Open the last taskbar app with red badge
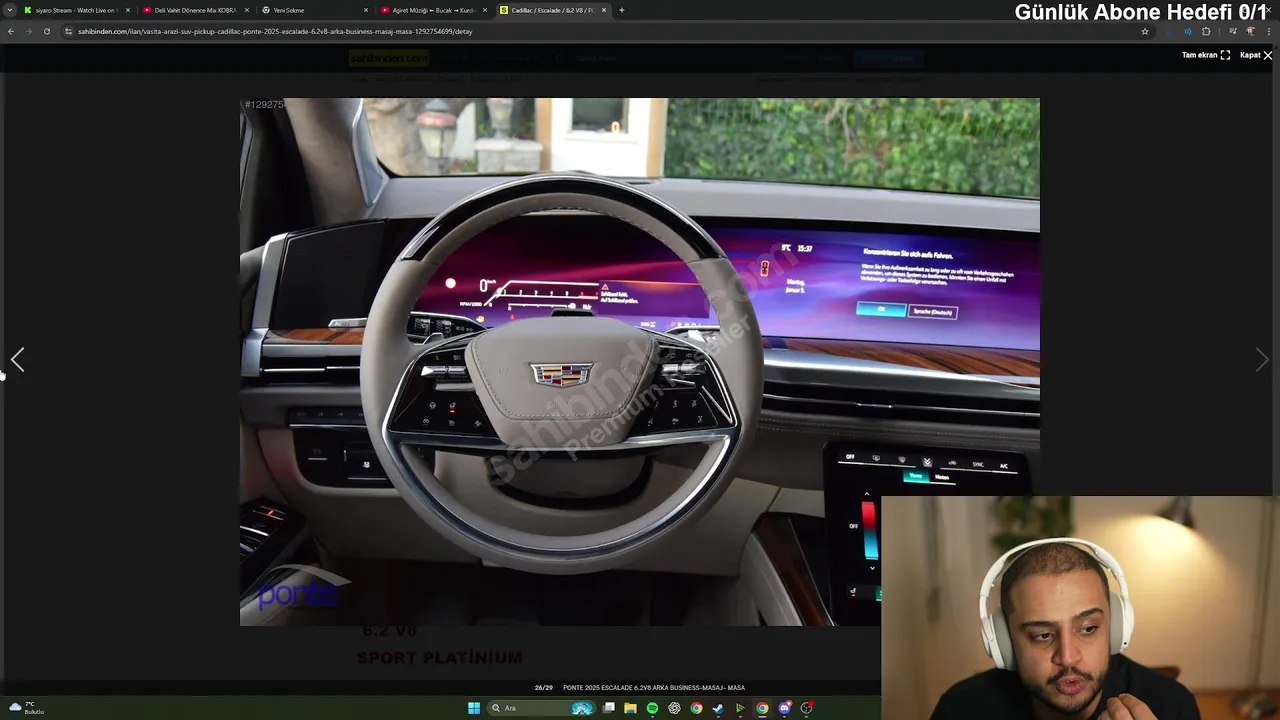Screen dimensions: 1280x720 click(x=806, y=708)
